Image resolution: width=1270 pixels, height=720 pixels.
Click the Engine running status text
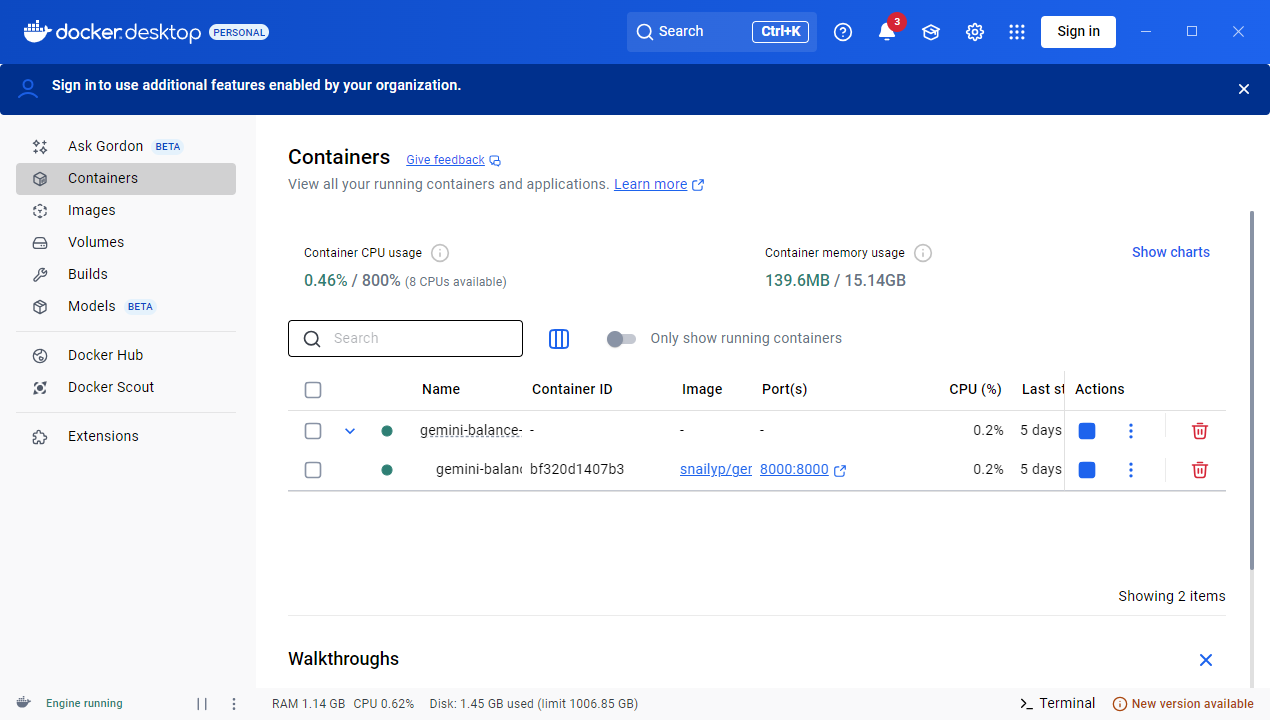click(84, 704)
